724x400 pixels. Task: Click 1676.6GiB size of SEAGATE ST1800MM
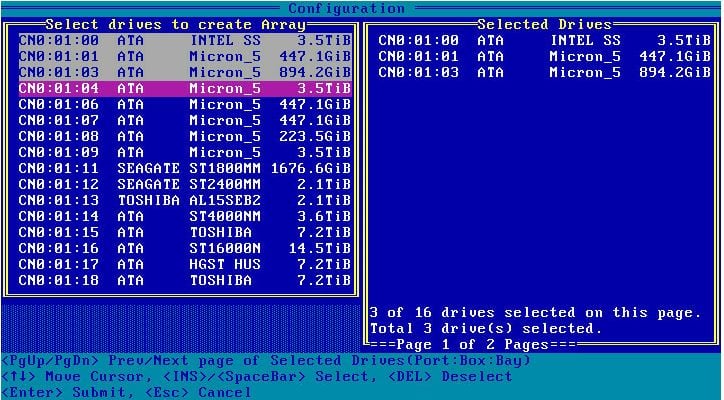click(x=311, y=169)
